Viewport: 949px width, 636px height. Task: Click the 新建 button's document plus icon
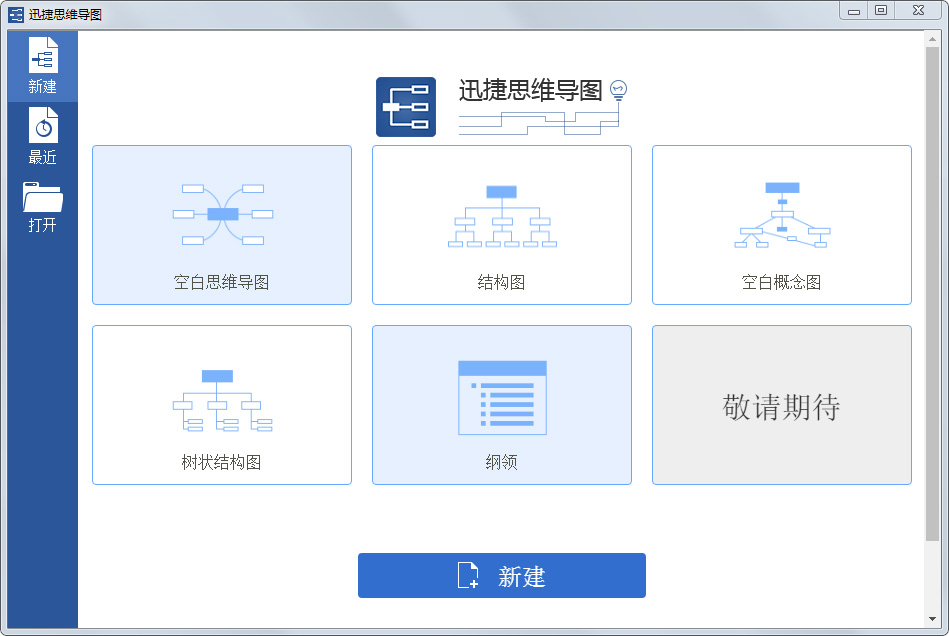click(468, 575)
